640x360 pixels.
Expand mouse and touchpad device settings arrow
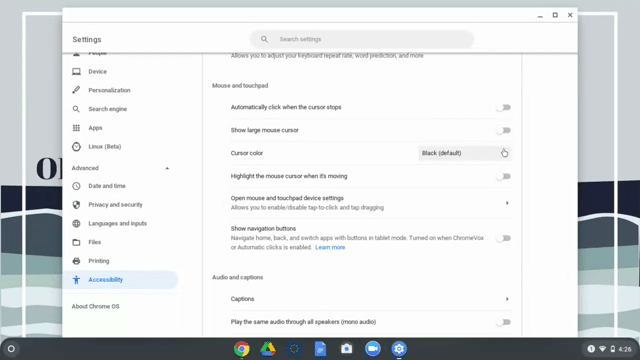[507, 203]
